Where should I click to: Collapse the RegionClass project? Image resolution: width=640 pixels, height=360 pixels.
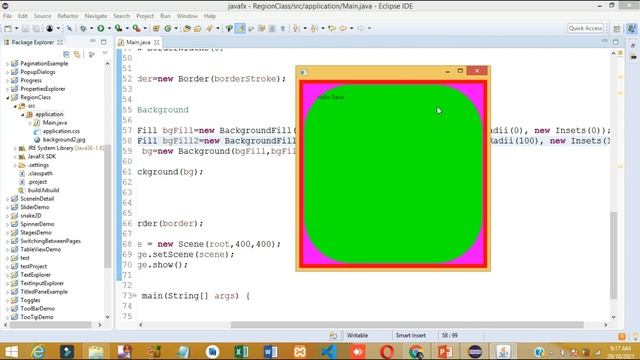tap(7, 98)
